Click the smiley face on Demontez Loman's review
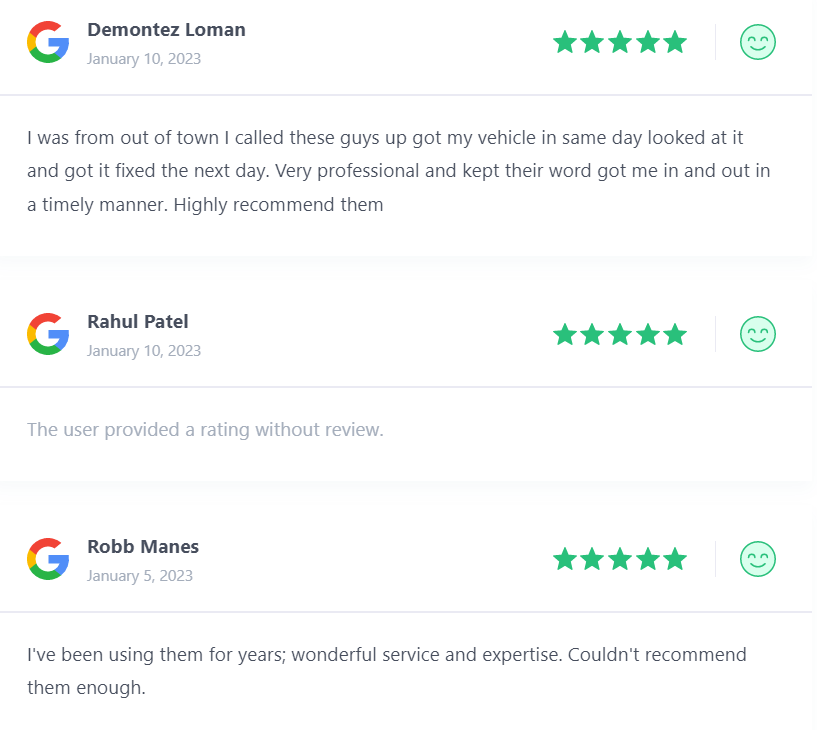The height and width of the screenshot is (730, 817). click(758, 42)
